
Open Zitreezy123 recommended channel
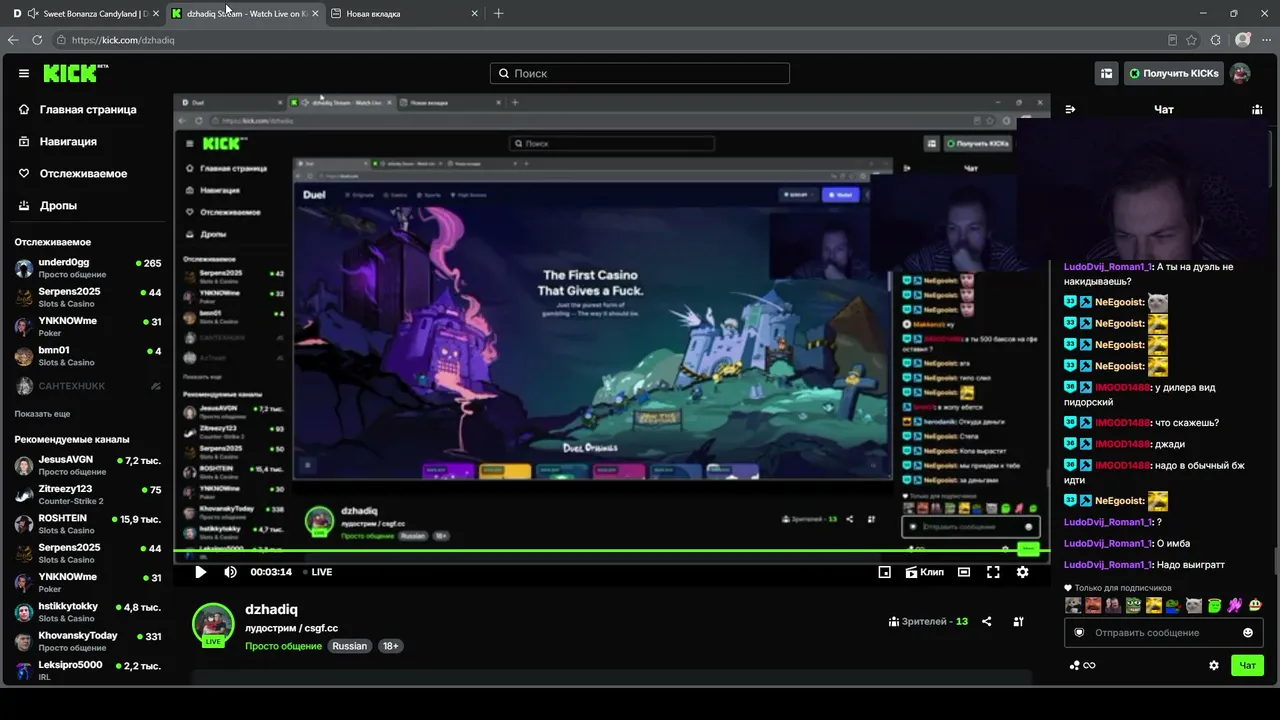tap(88, 494)
